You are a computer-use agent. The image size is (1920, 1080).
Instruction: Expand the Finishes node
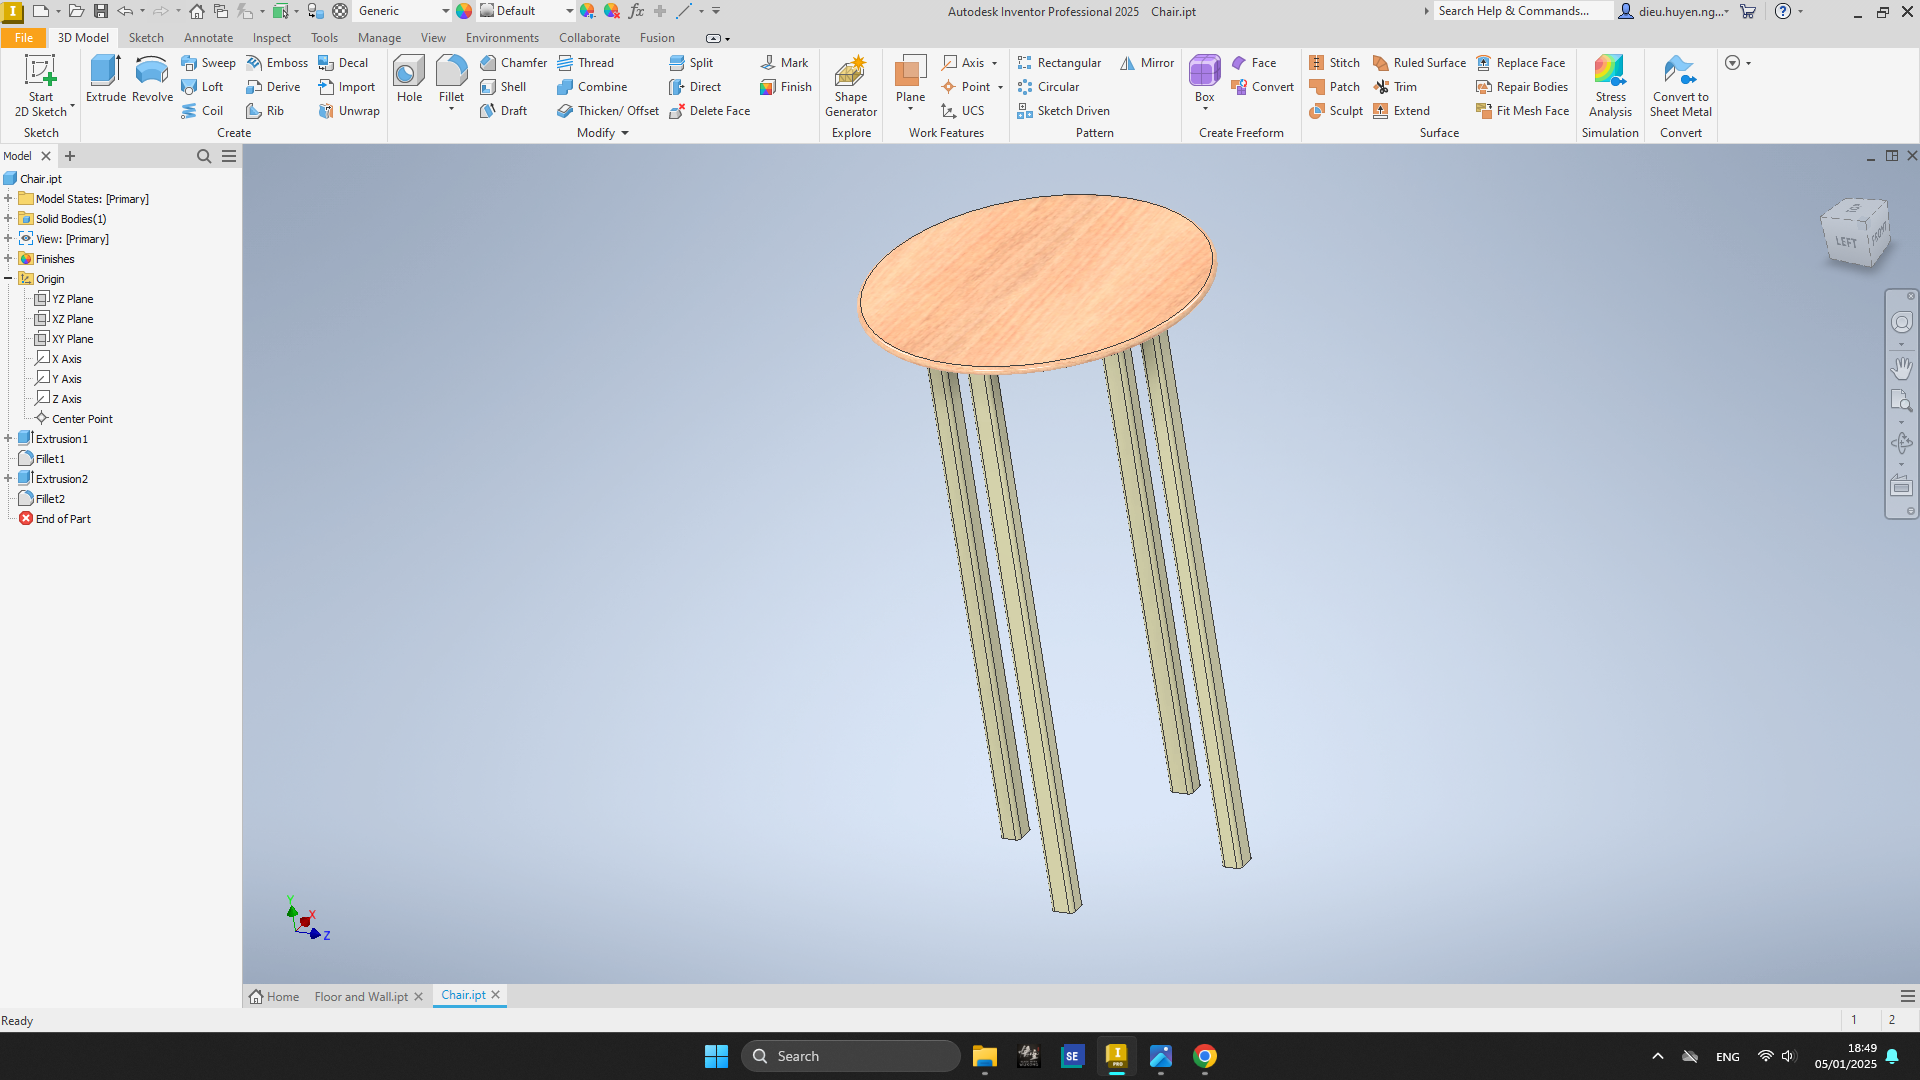(8, 259)
